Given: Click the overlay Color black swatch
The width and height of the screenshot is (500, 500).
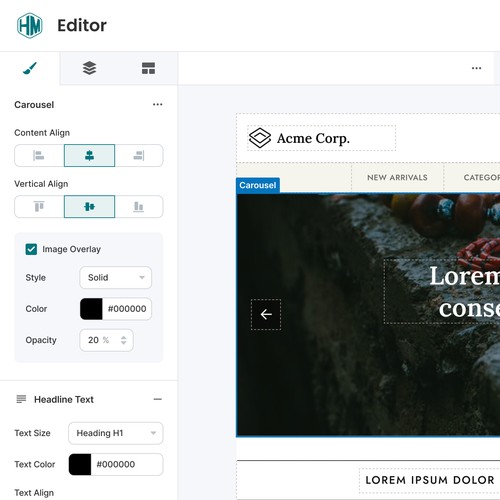Looking at the screenshot, I should click(x=91, y=309).
